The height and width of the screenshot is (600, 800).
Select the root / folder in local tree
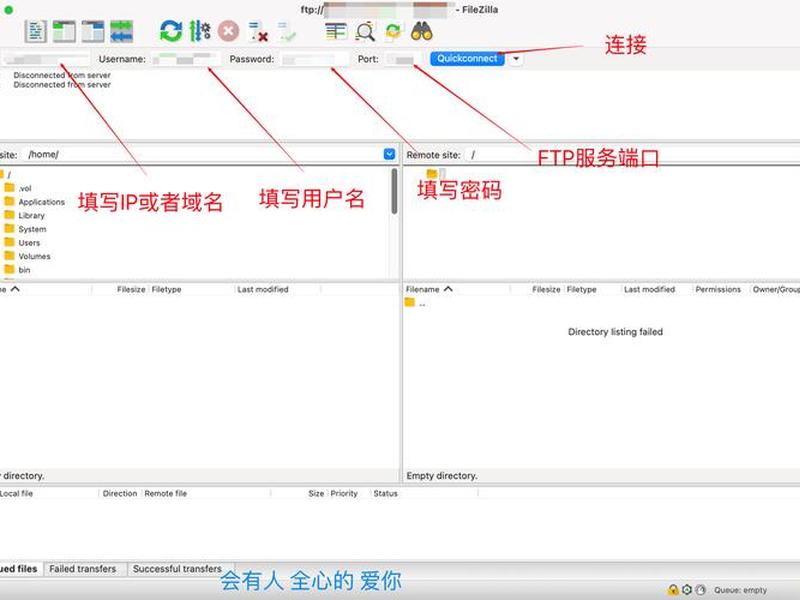(9, 174)
